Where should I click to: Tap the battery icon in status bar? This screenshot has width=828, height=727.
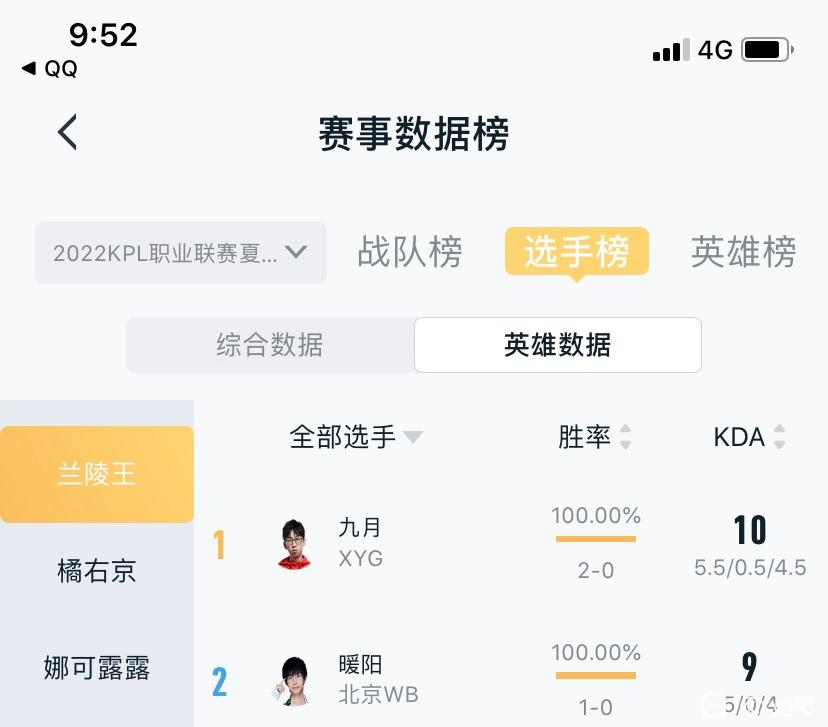[768, 50]
